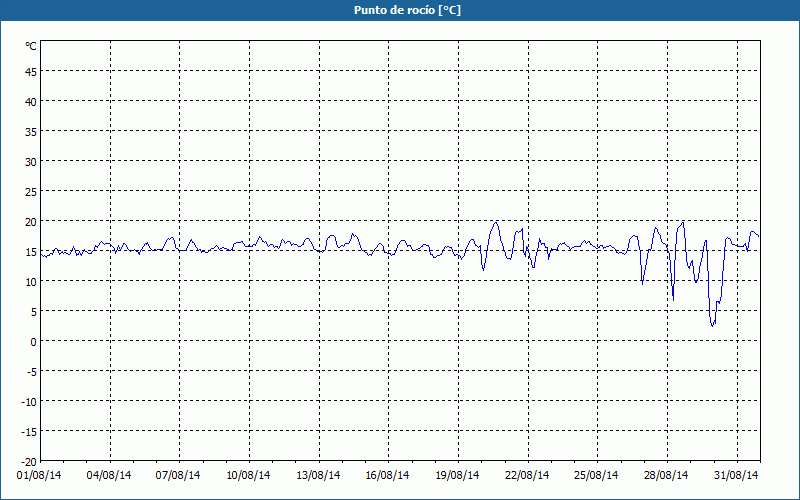Click the date label 28/08/14
Image resolution: width=800 pixels, height=500 pixels.
(x=666, y=475)
